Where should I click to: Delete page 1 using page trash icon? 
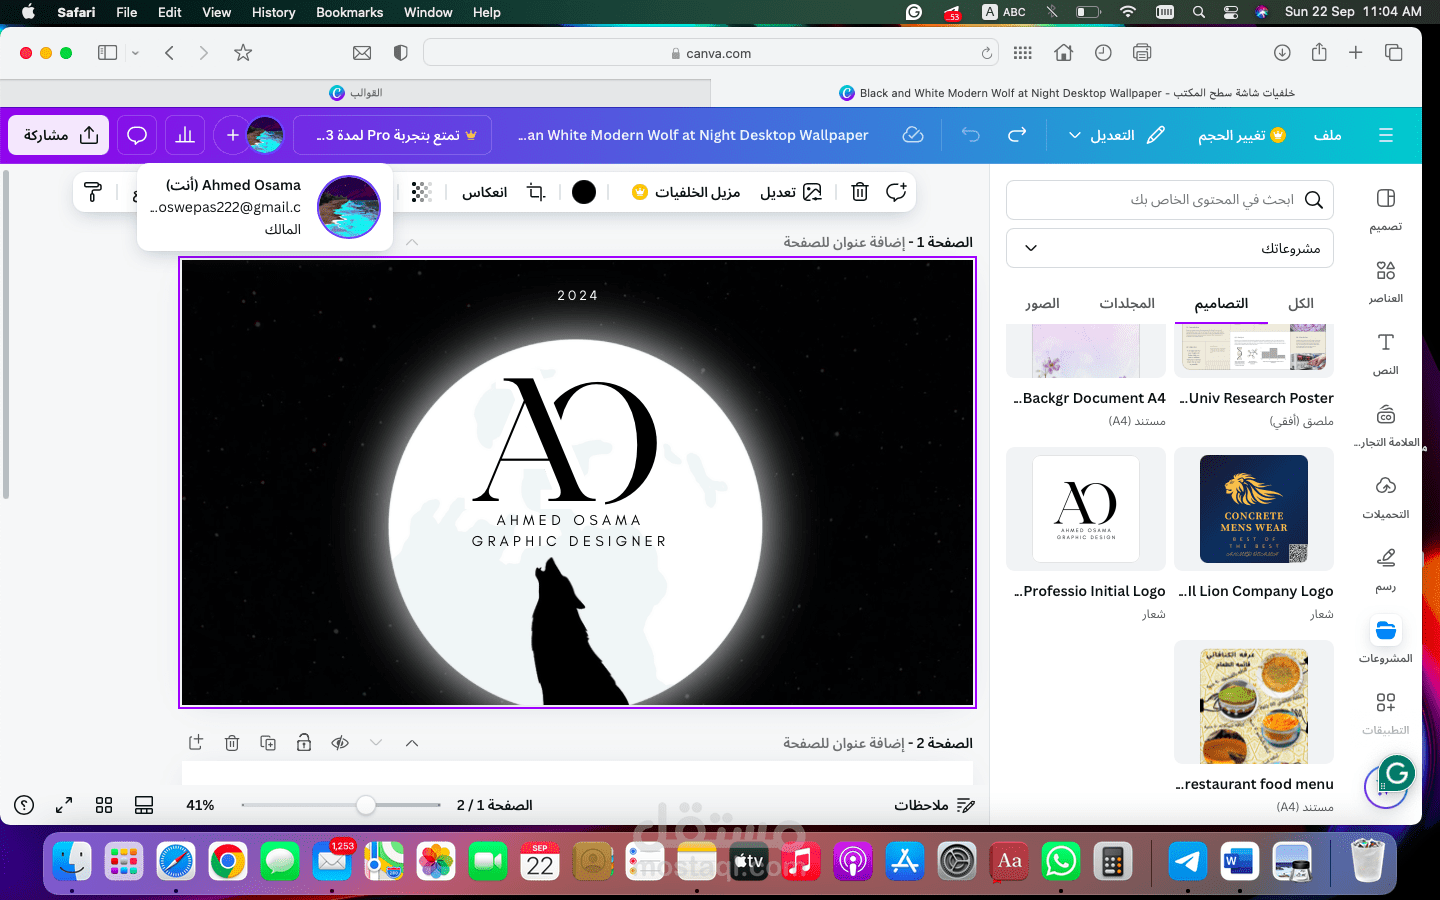(x=232, y=743)
